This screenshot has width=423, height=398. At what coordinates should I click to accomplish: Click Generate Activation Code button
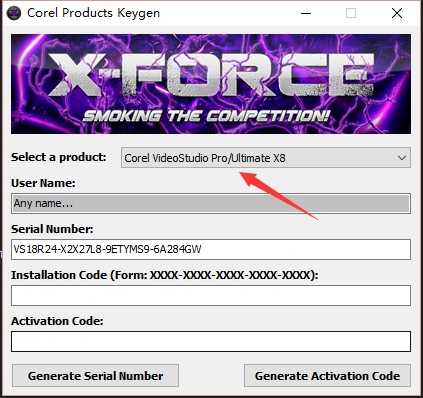point(327,376)
